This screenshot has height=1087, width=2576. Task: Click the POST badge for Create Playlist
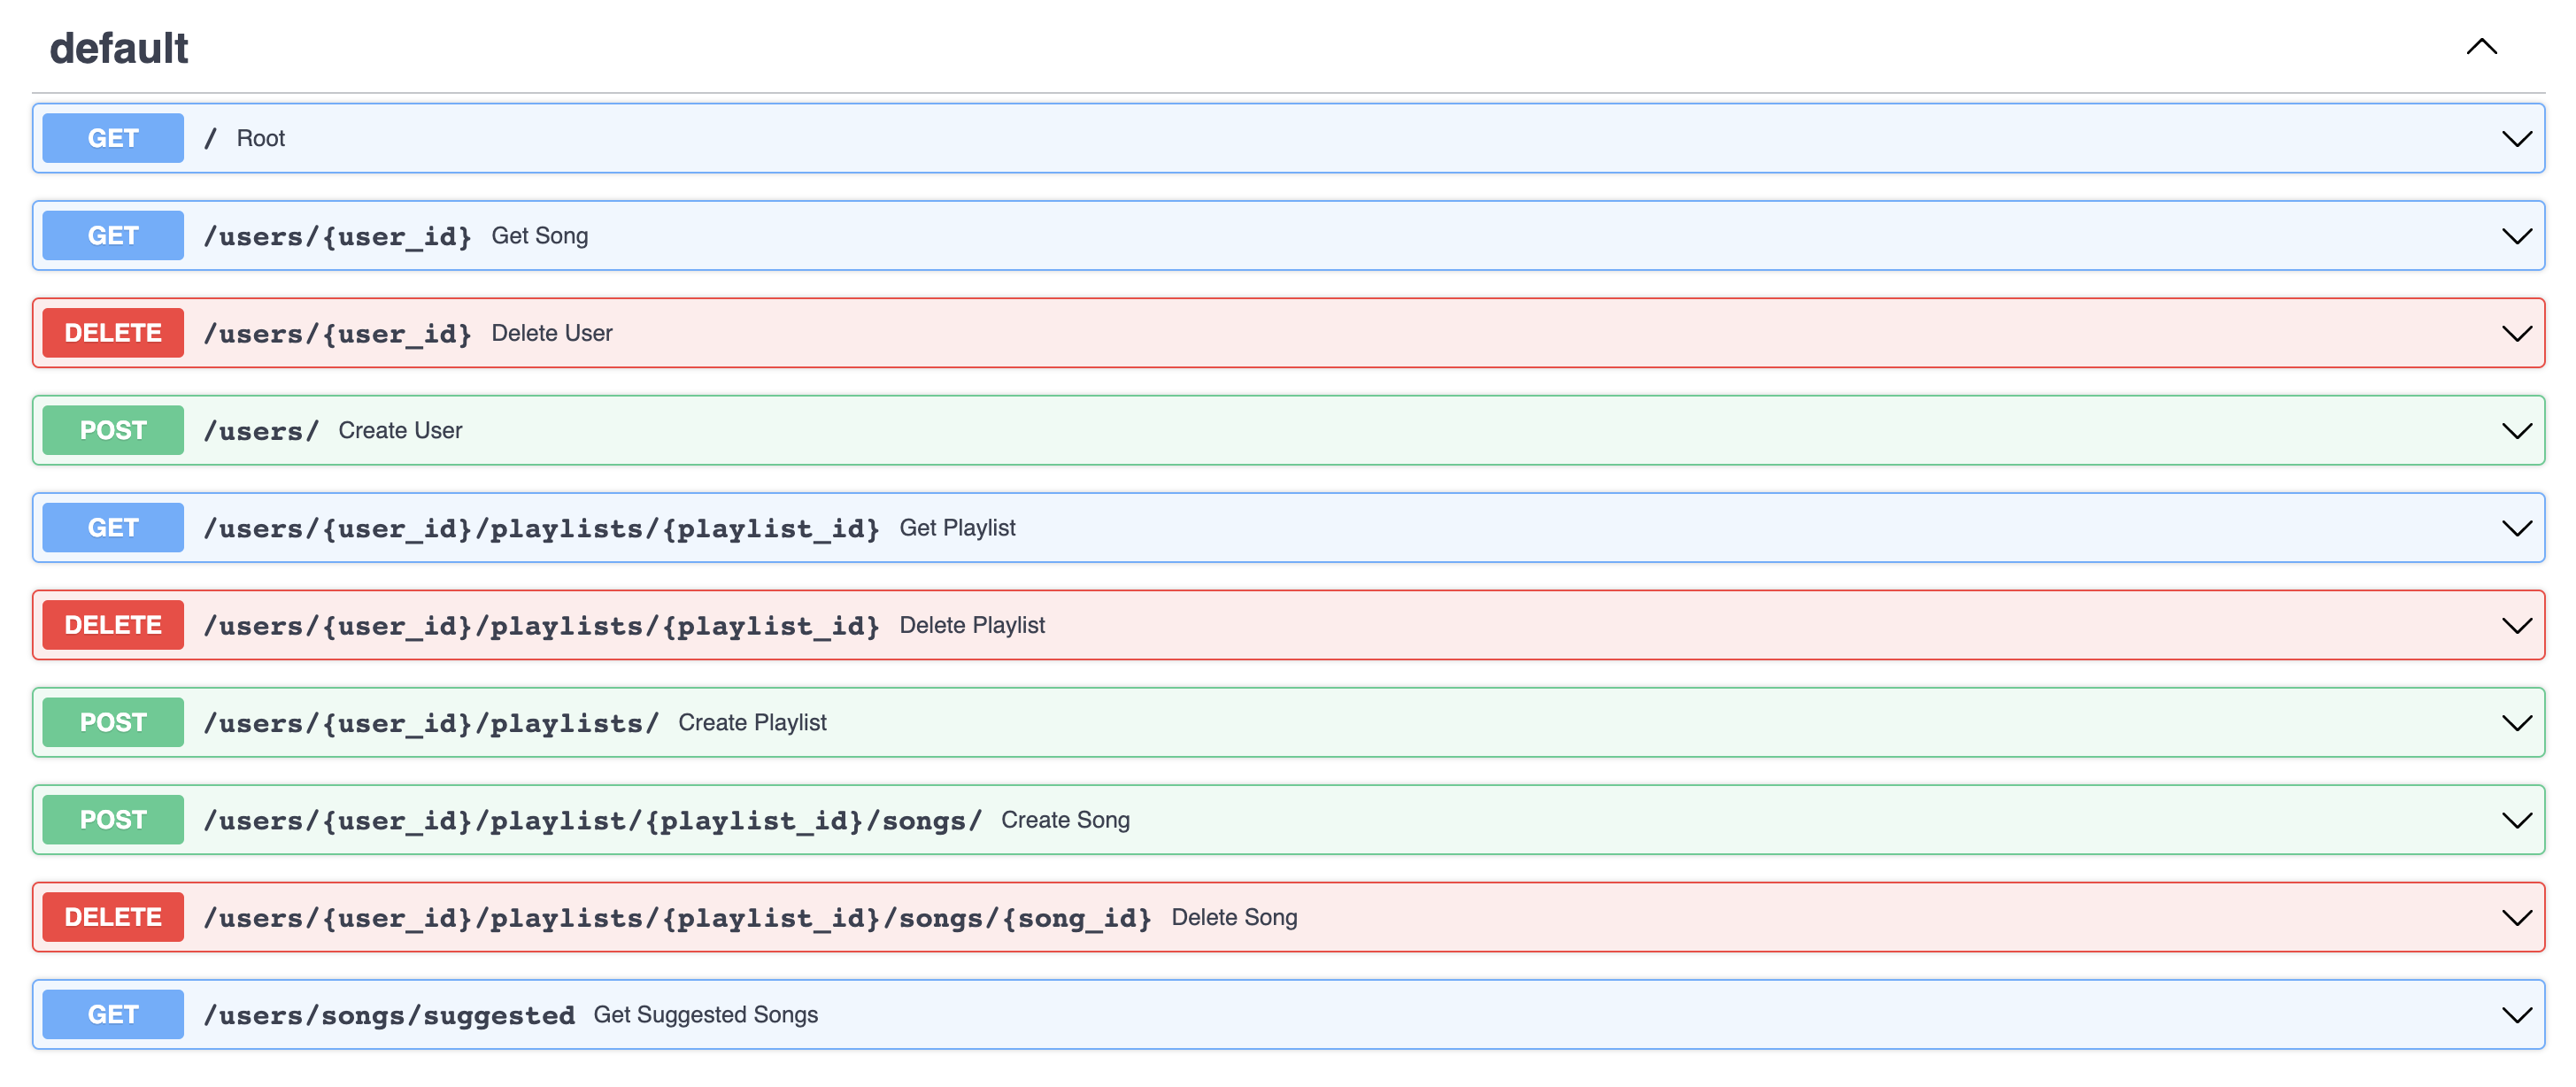click(x=113, y=723)
